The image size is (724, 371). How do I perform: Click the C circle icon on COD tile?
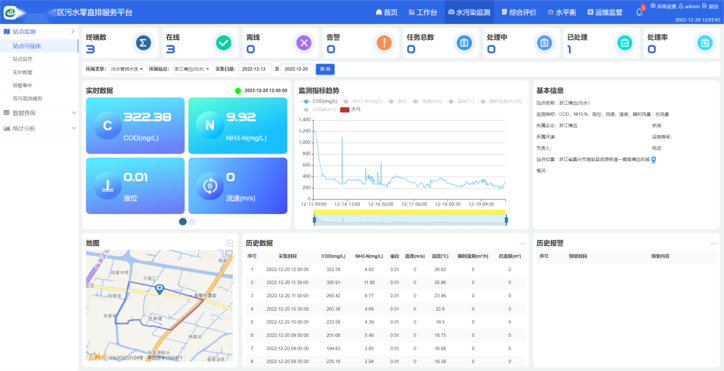tap(108, 126)
